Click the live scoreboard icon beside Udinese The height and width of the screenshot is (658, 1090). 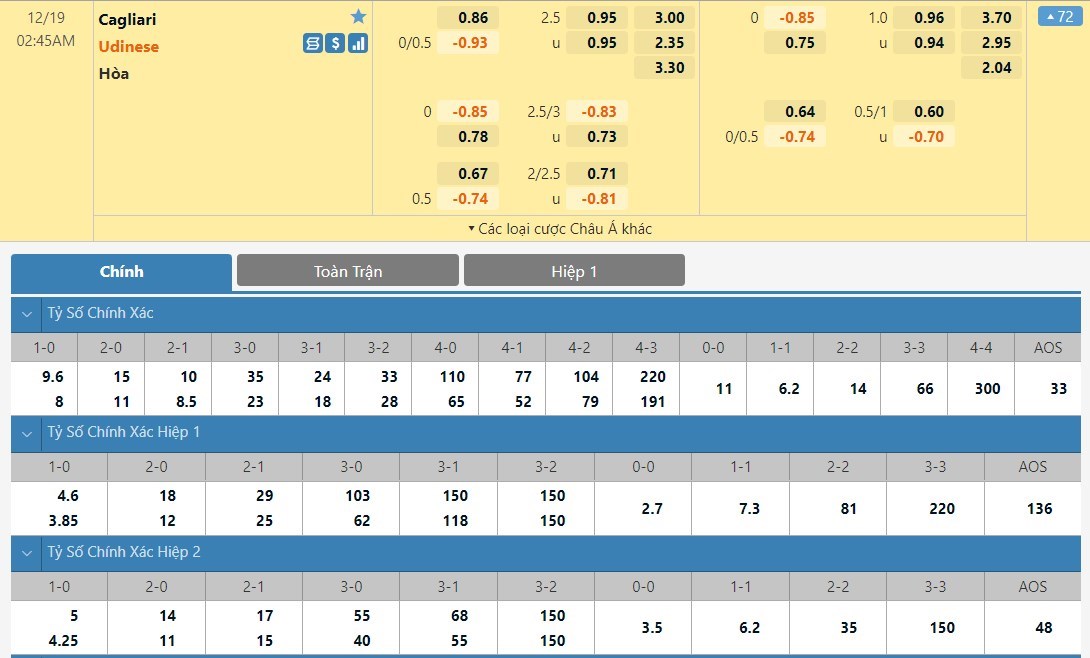312,43
